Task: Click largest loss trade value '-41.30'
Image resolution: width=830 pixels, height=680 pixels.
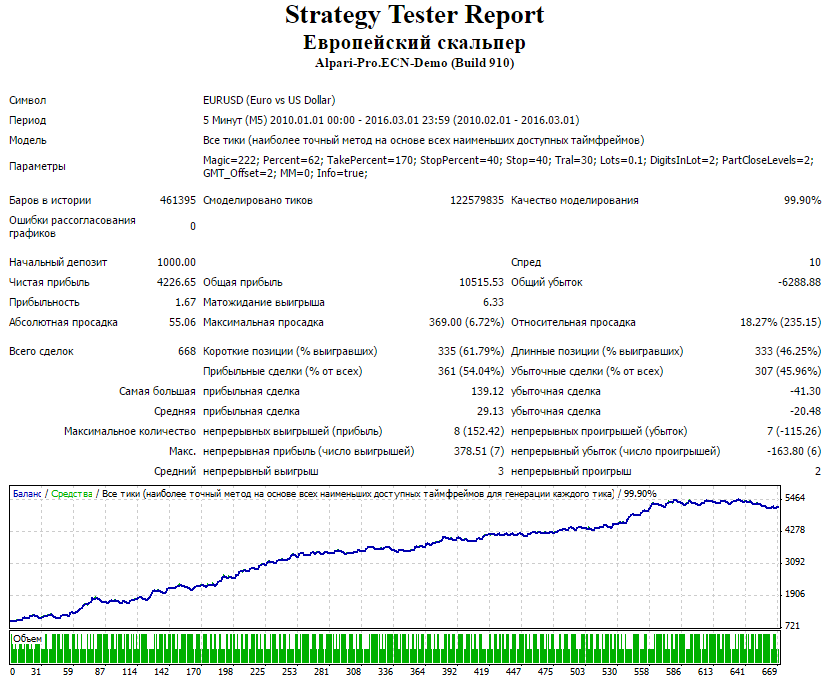Action: 805,392
